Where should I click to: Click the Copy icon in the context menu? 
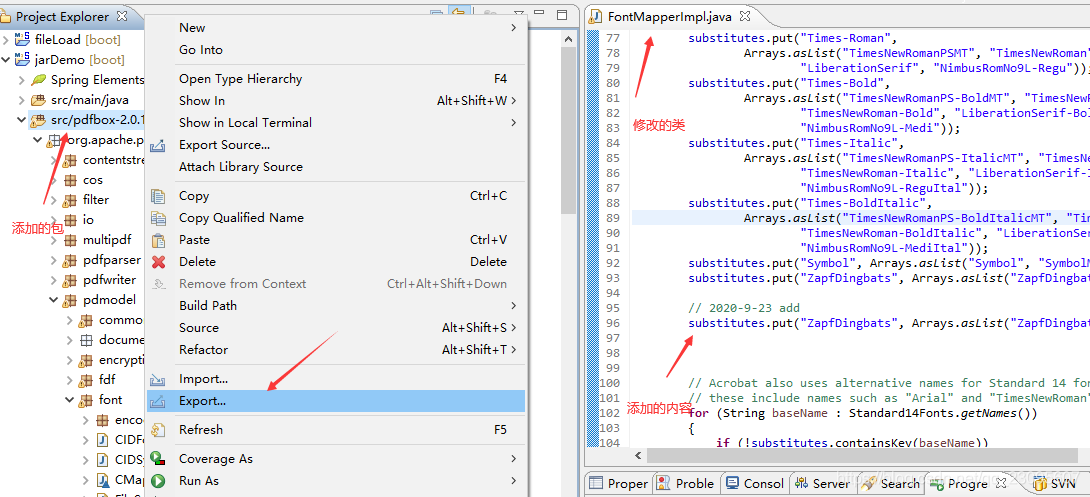158,196
